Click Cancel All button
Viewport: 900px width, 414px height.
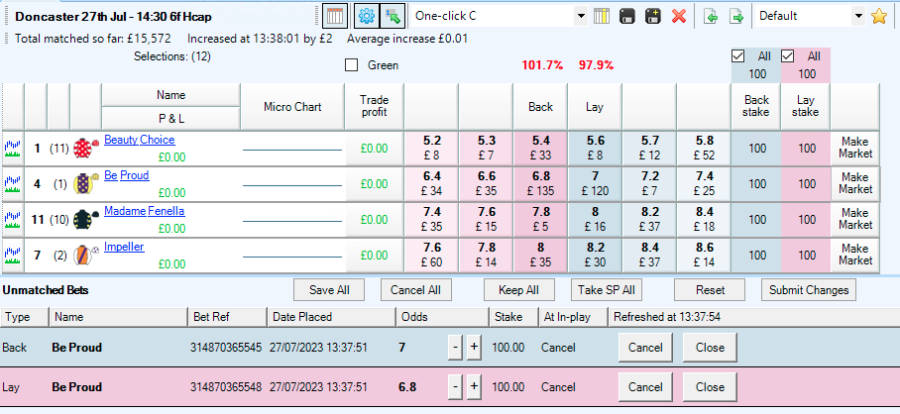click(416, 290)
